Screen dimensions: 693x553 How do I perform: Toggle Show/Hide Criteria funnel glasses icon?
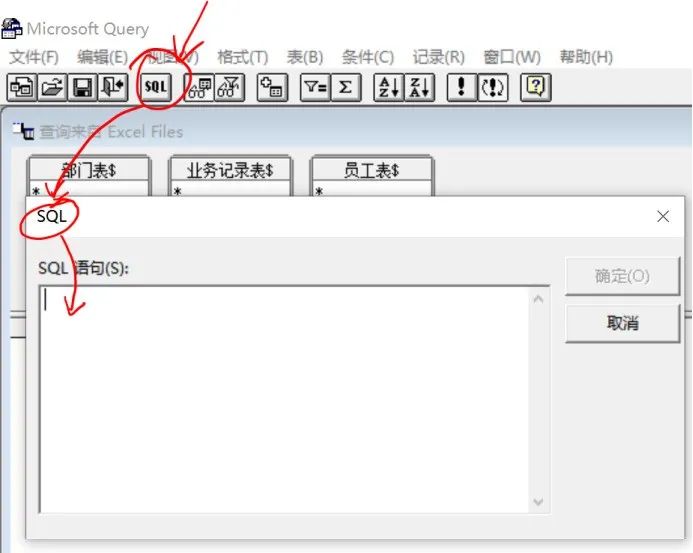click(x=229, y=87)
